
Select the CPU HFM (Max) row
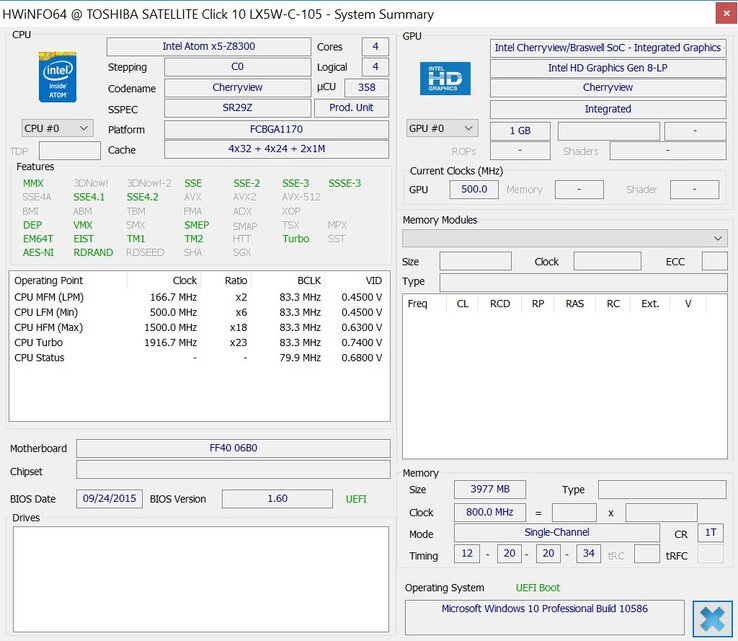click(198, 327)
